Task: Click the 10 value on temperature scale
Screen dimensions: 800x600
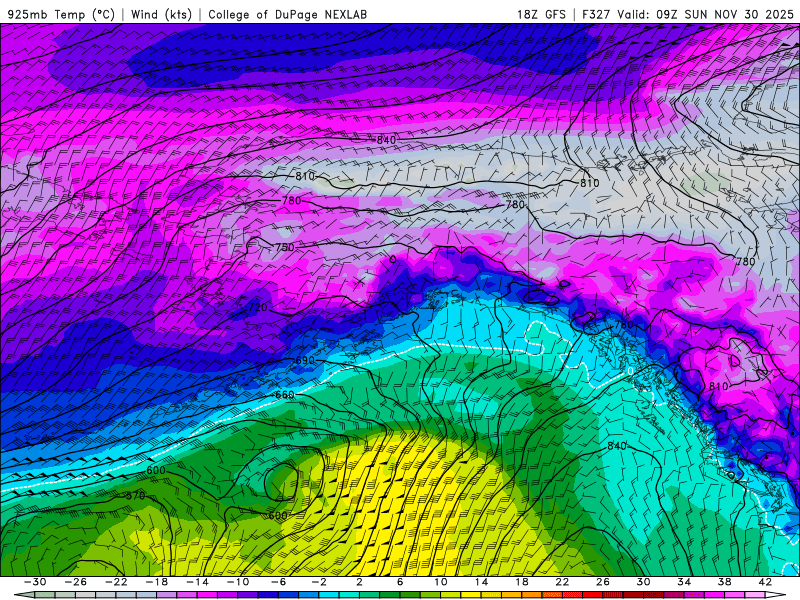Action: pyautogui.click(x=440, y=582)
